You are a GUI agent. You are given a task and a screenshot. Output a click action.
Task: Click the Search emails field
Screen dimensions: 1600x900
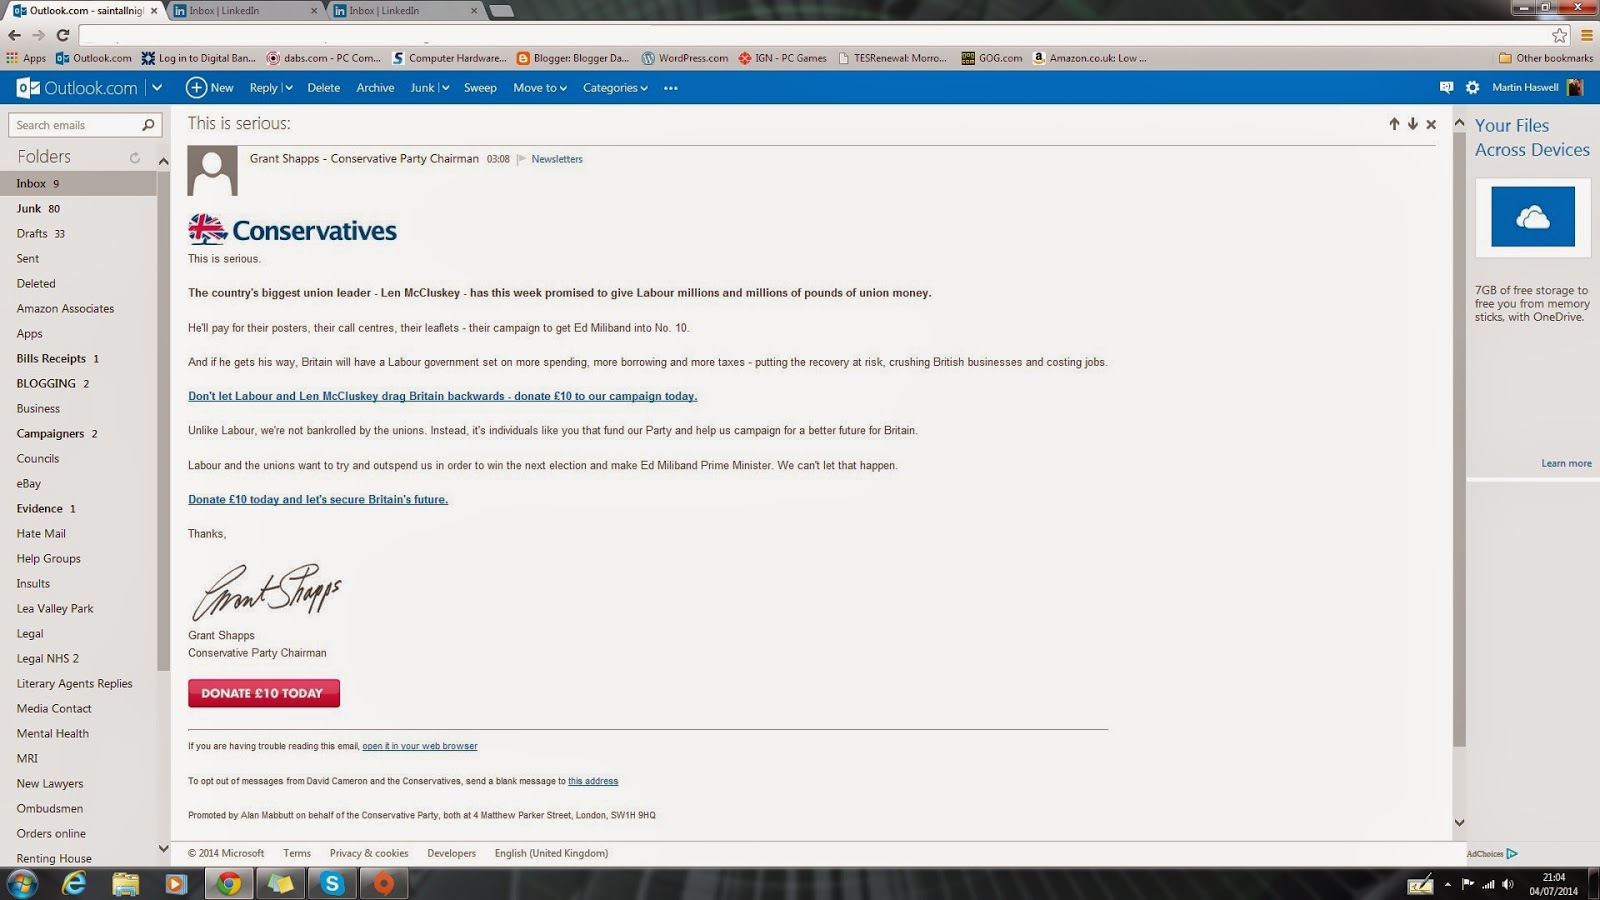coord(75,125)
